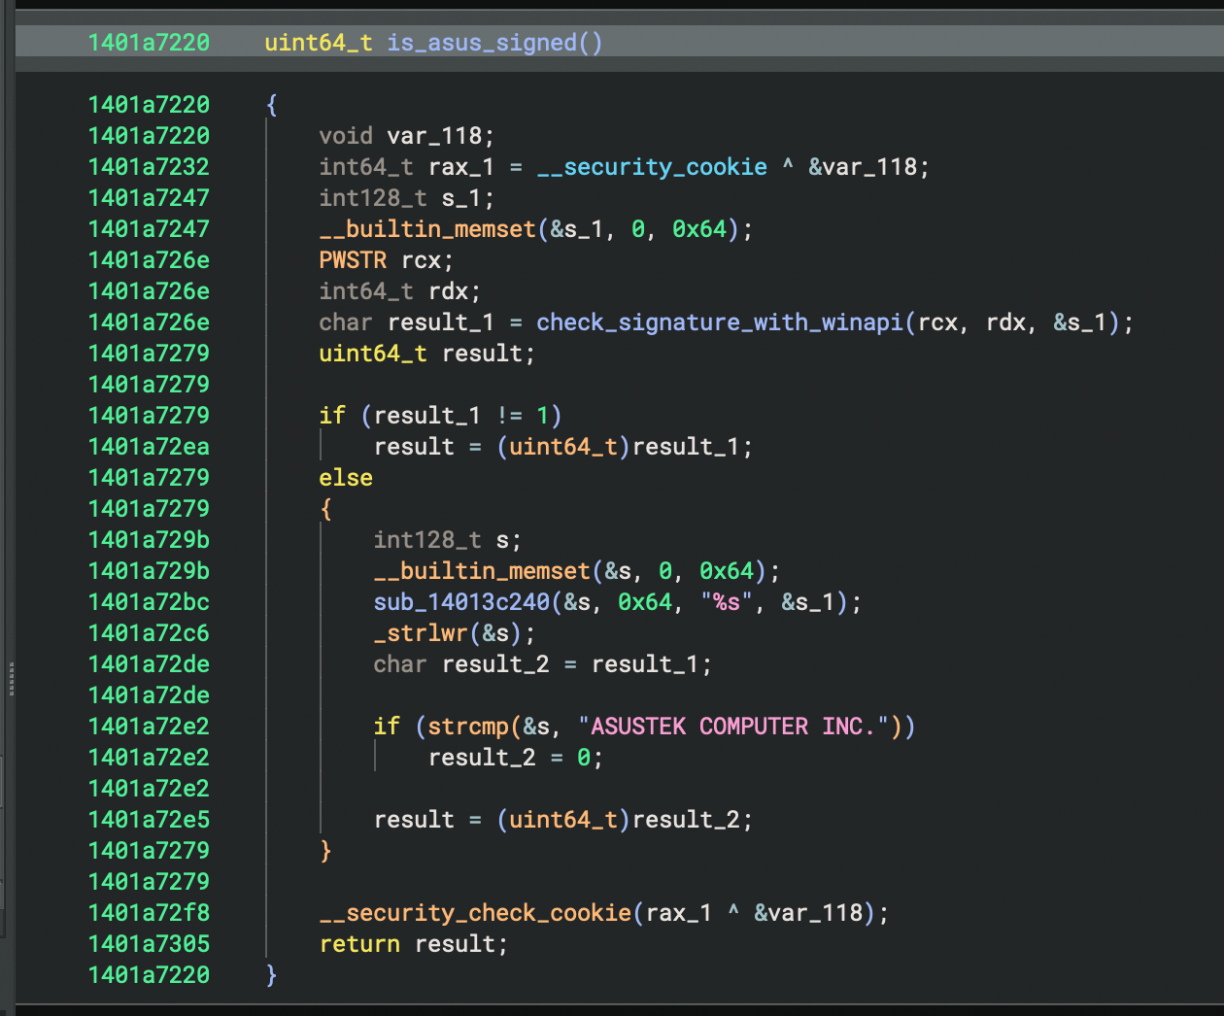Select the __security_cookie symbol
Screen dimensions: 1224x1016
tap(652, 167)
